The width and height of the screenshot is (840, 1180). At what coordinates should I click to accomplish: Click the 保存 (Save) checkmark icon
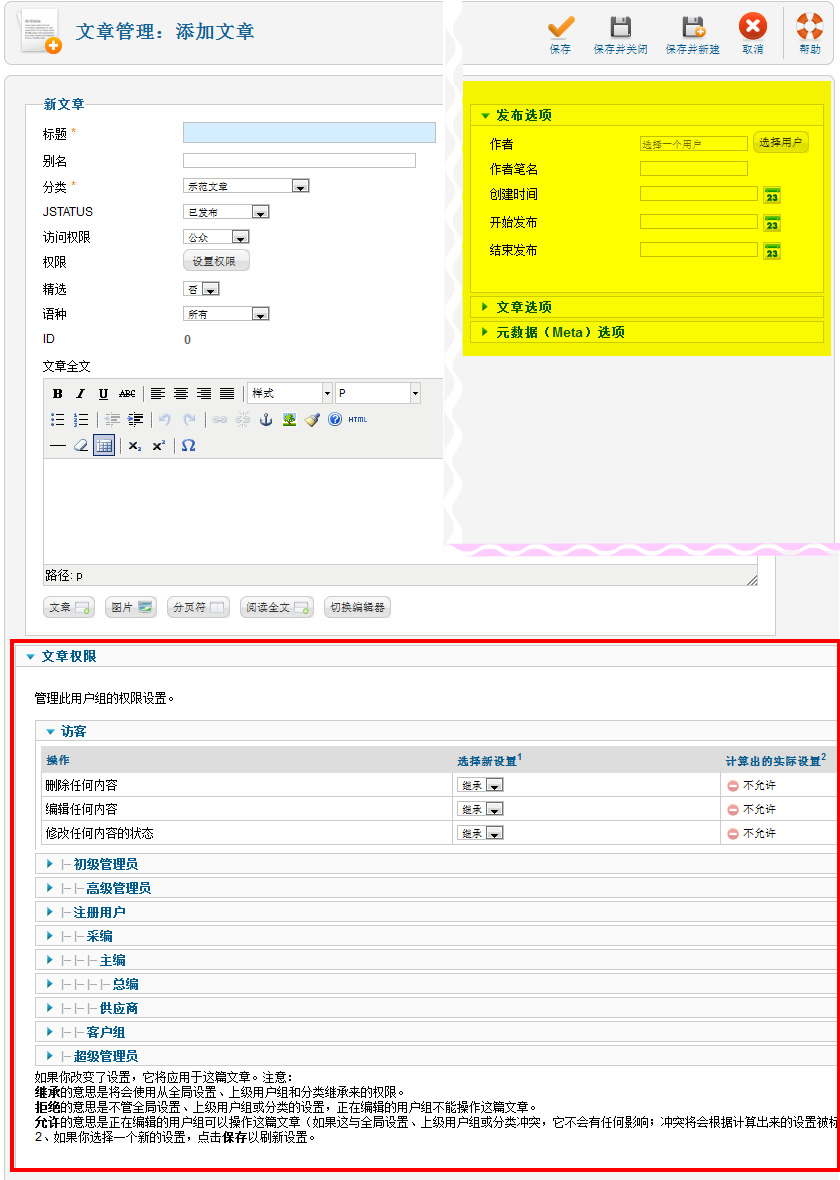(x=561, y=28)
